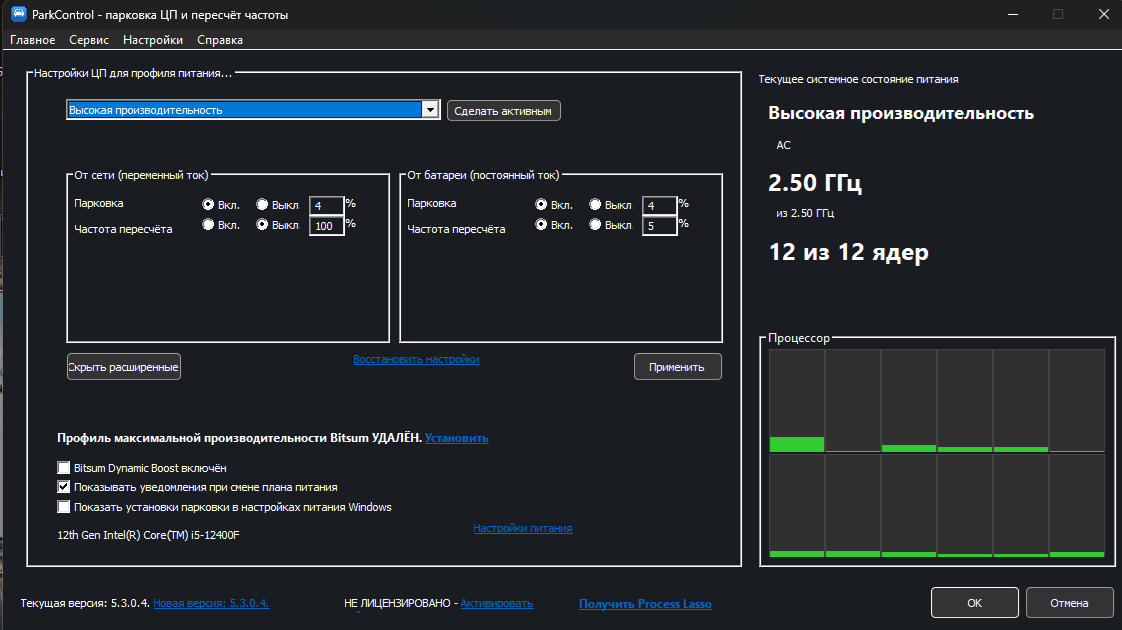Screen dimensions: 1122x630
Task: Open the Справка menu
Action: [220, 40]
